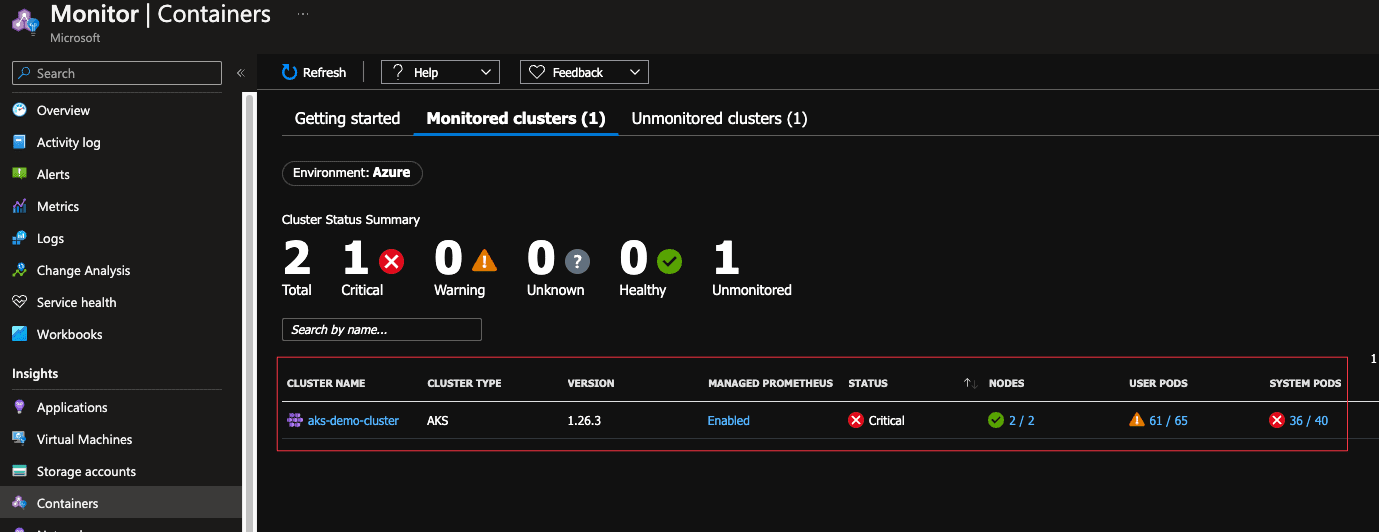The width and height of the screenshot is (1379, 532).
Task: Expand the Help dropdown
Action: pos(440,72)
